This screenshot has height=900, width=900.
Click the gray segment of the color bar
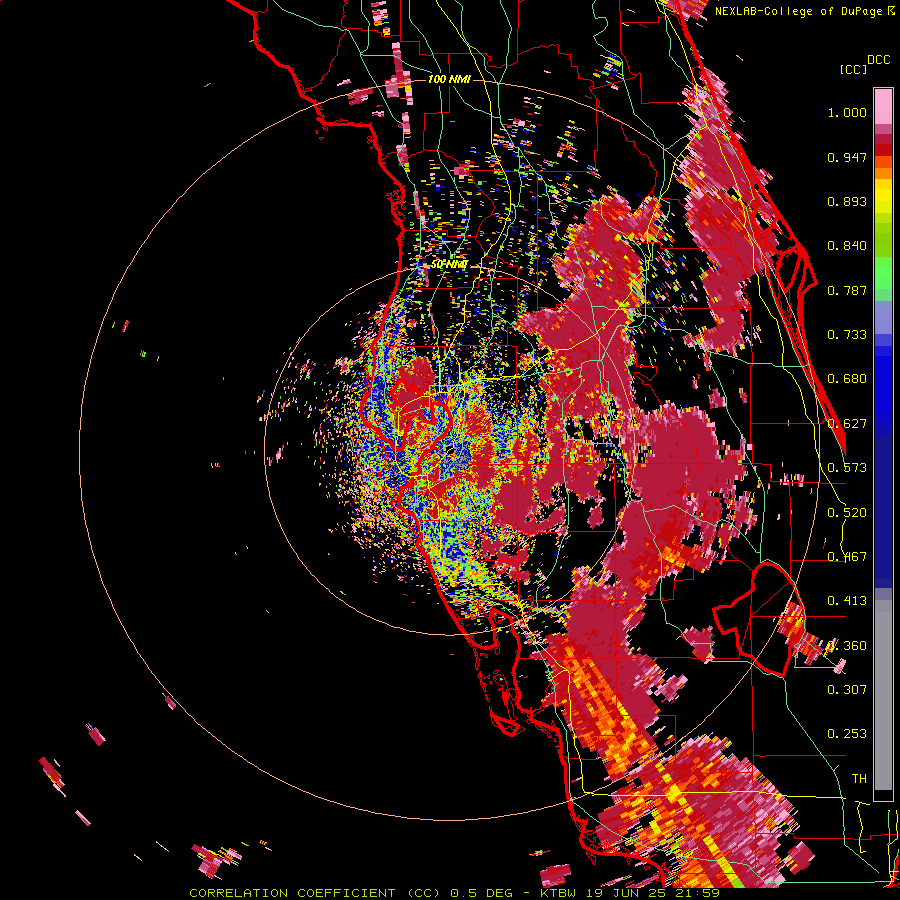coord(883,695)
